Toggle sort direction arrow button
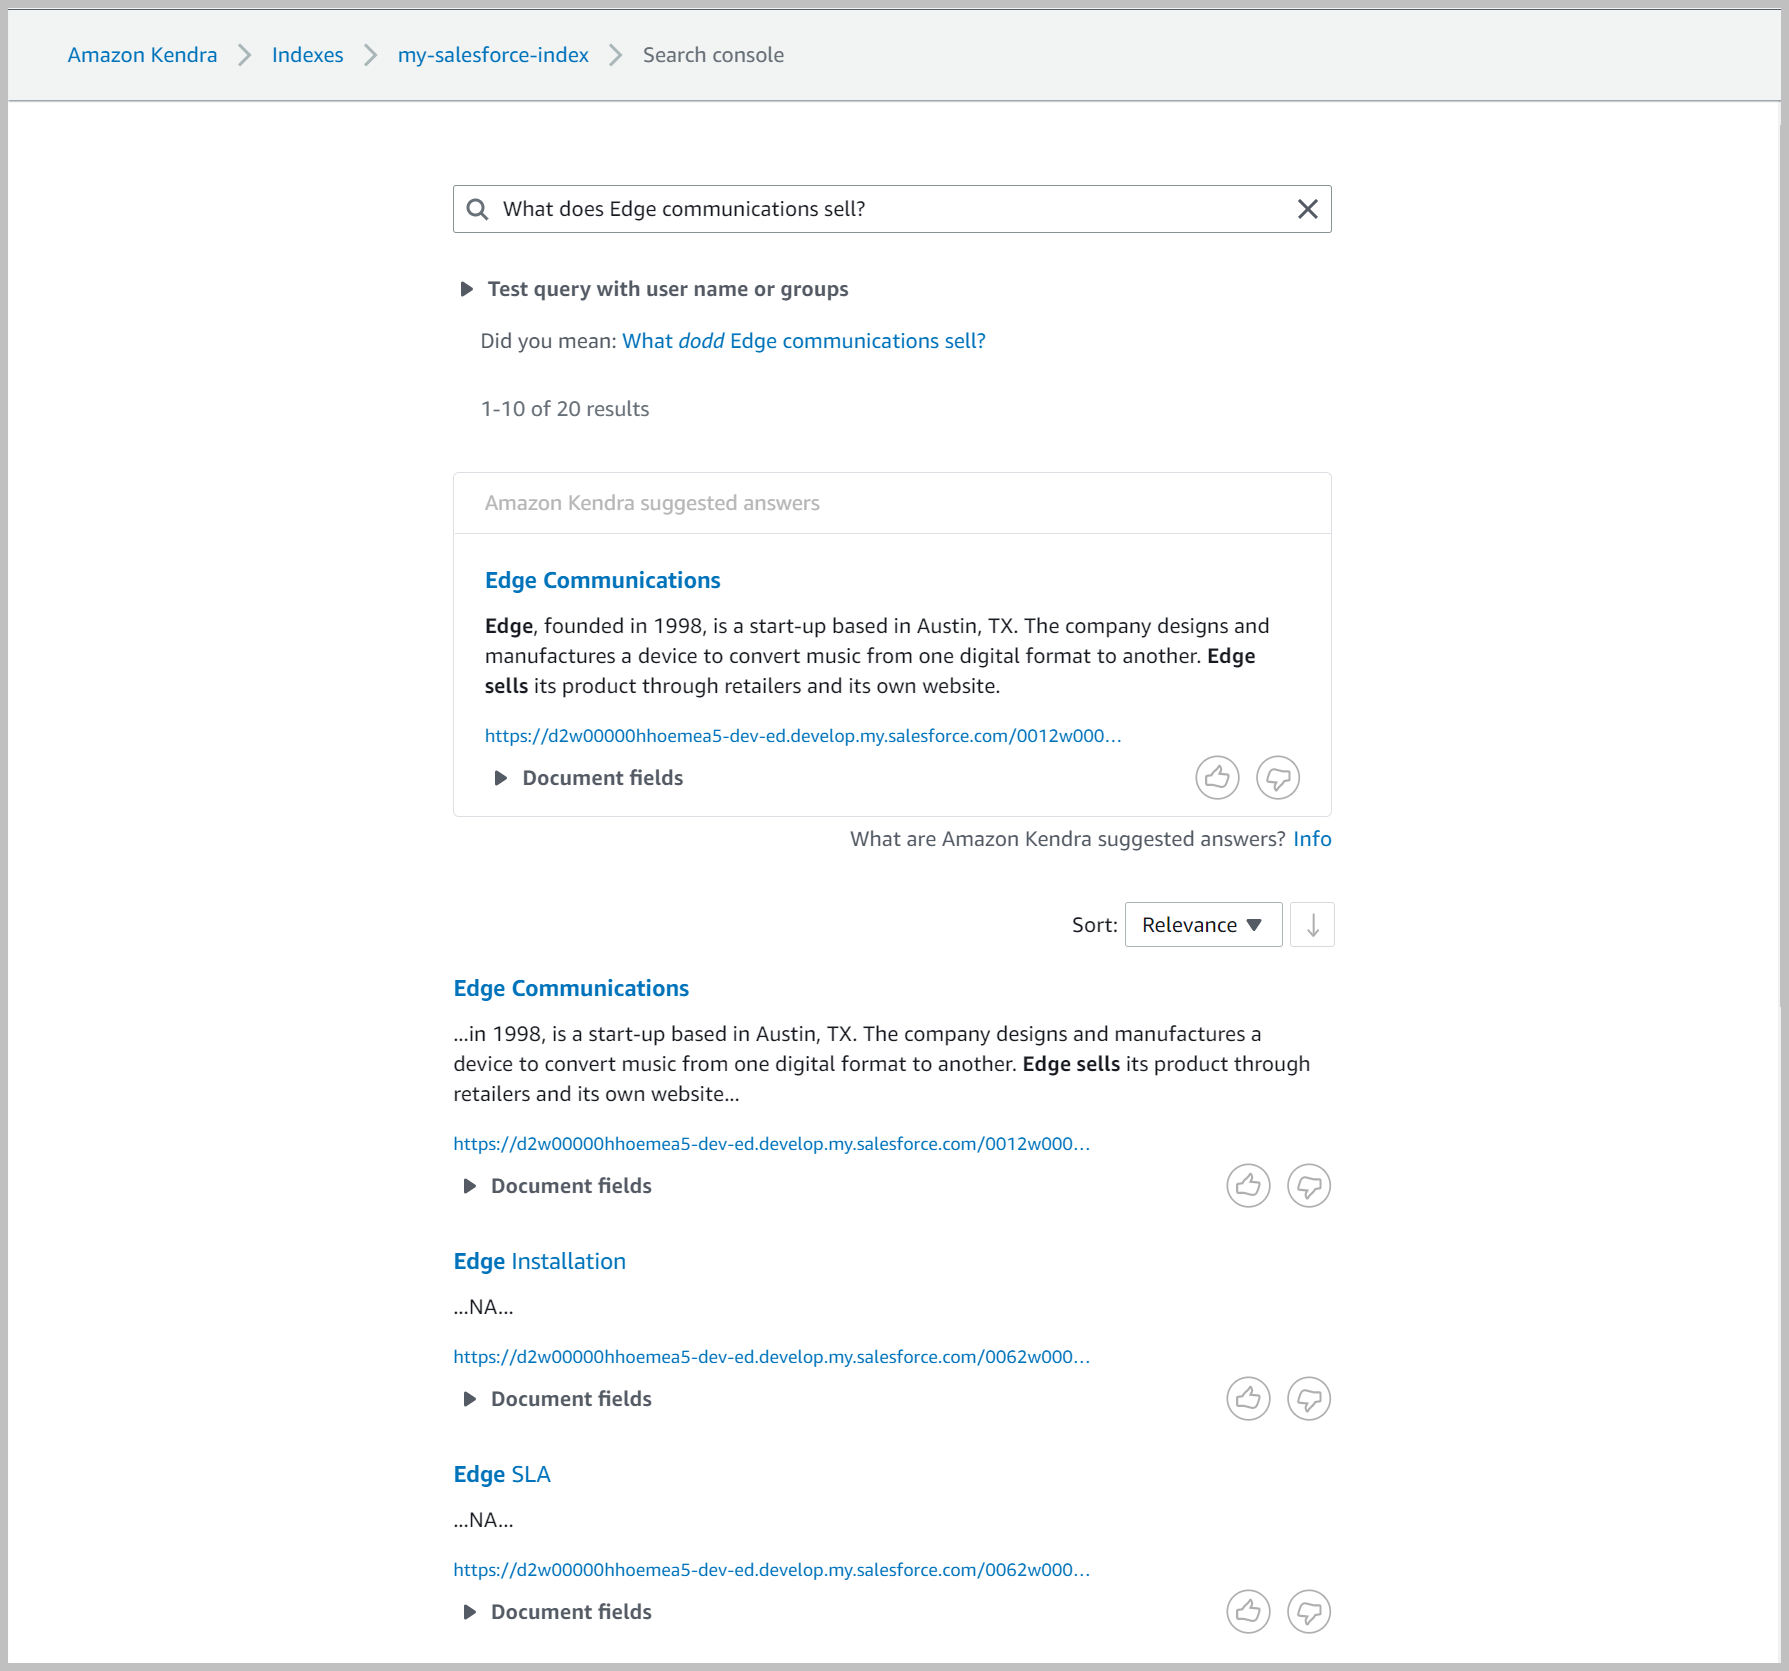Image resolution: width=1789 pixels, height=1671 pixels. (x=1312, y=925)
